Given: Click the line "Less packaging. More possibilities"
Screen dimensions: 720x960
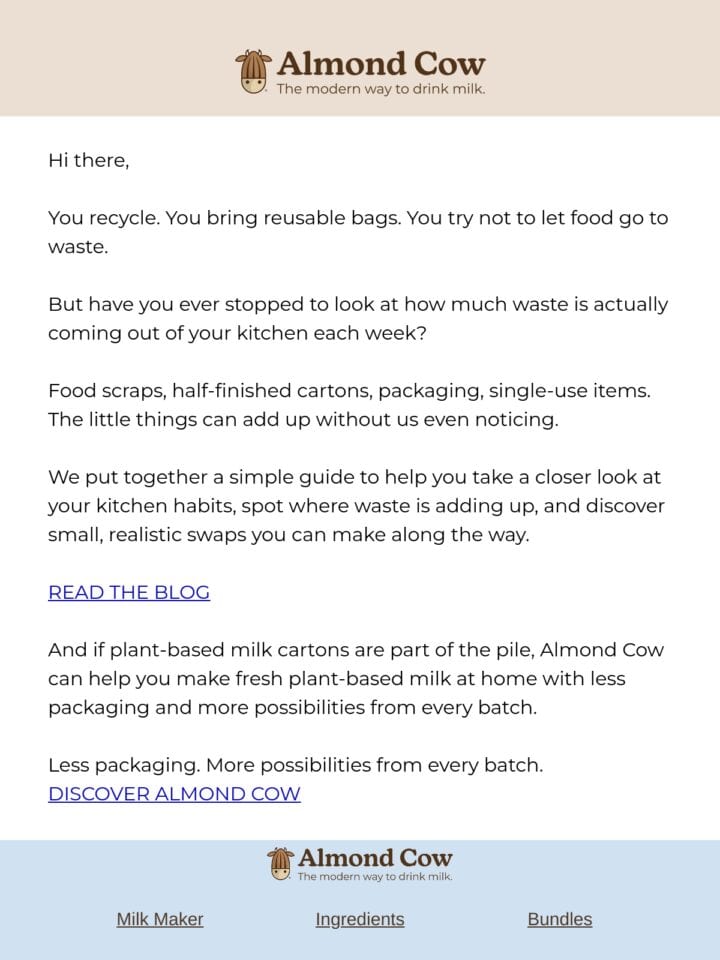Looking at the screenshot, I should click(x=296, y=765).
